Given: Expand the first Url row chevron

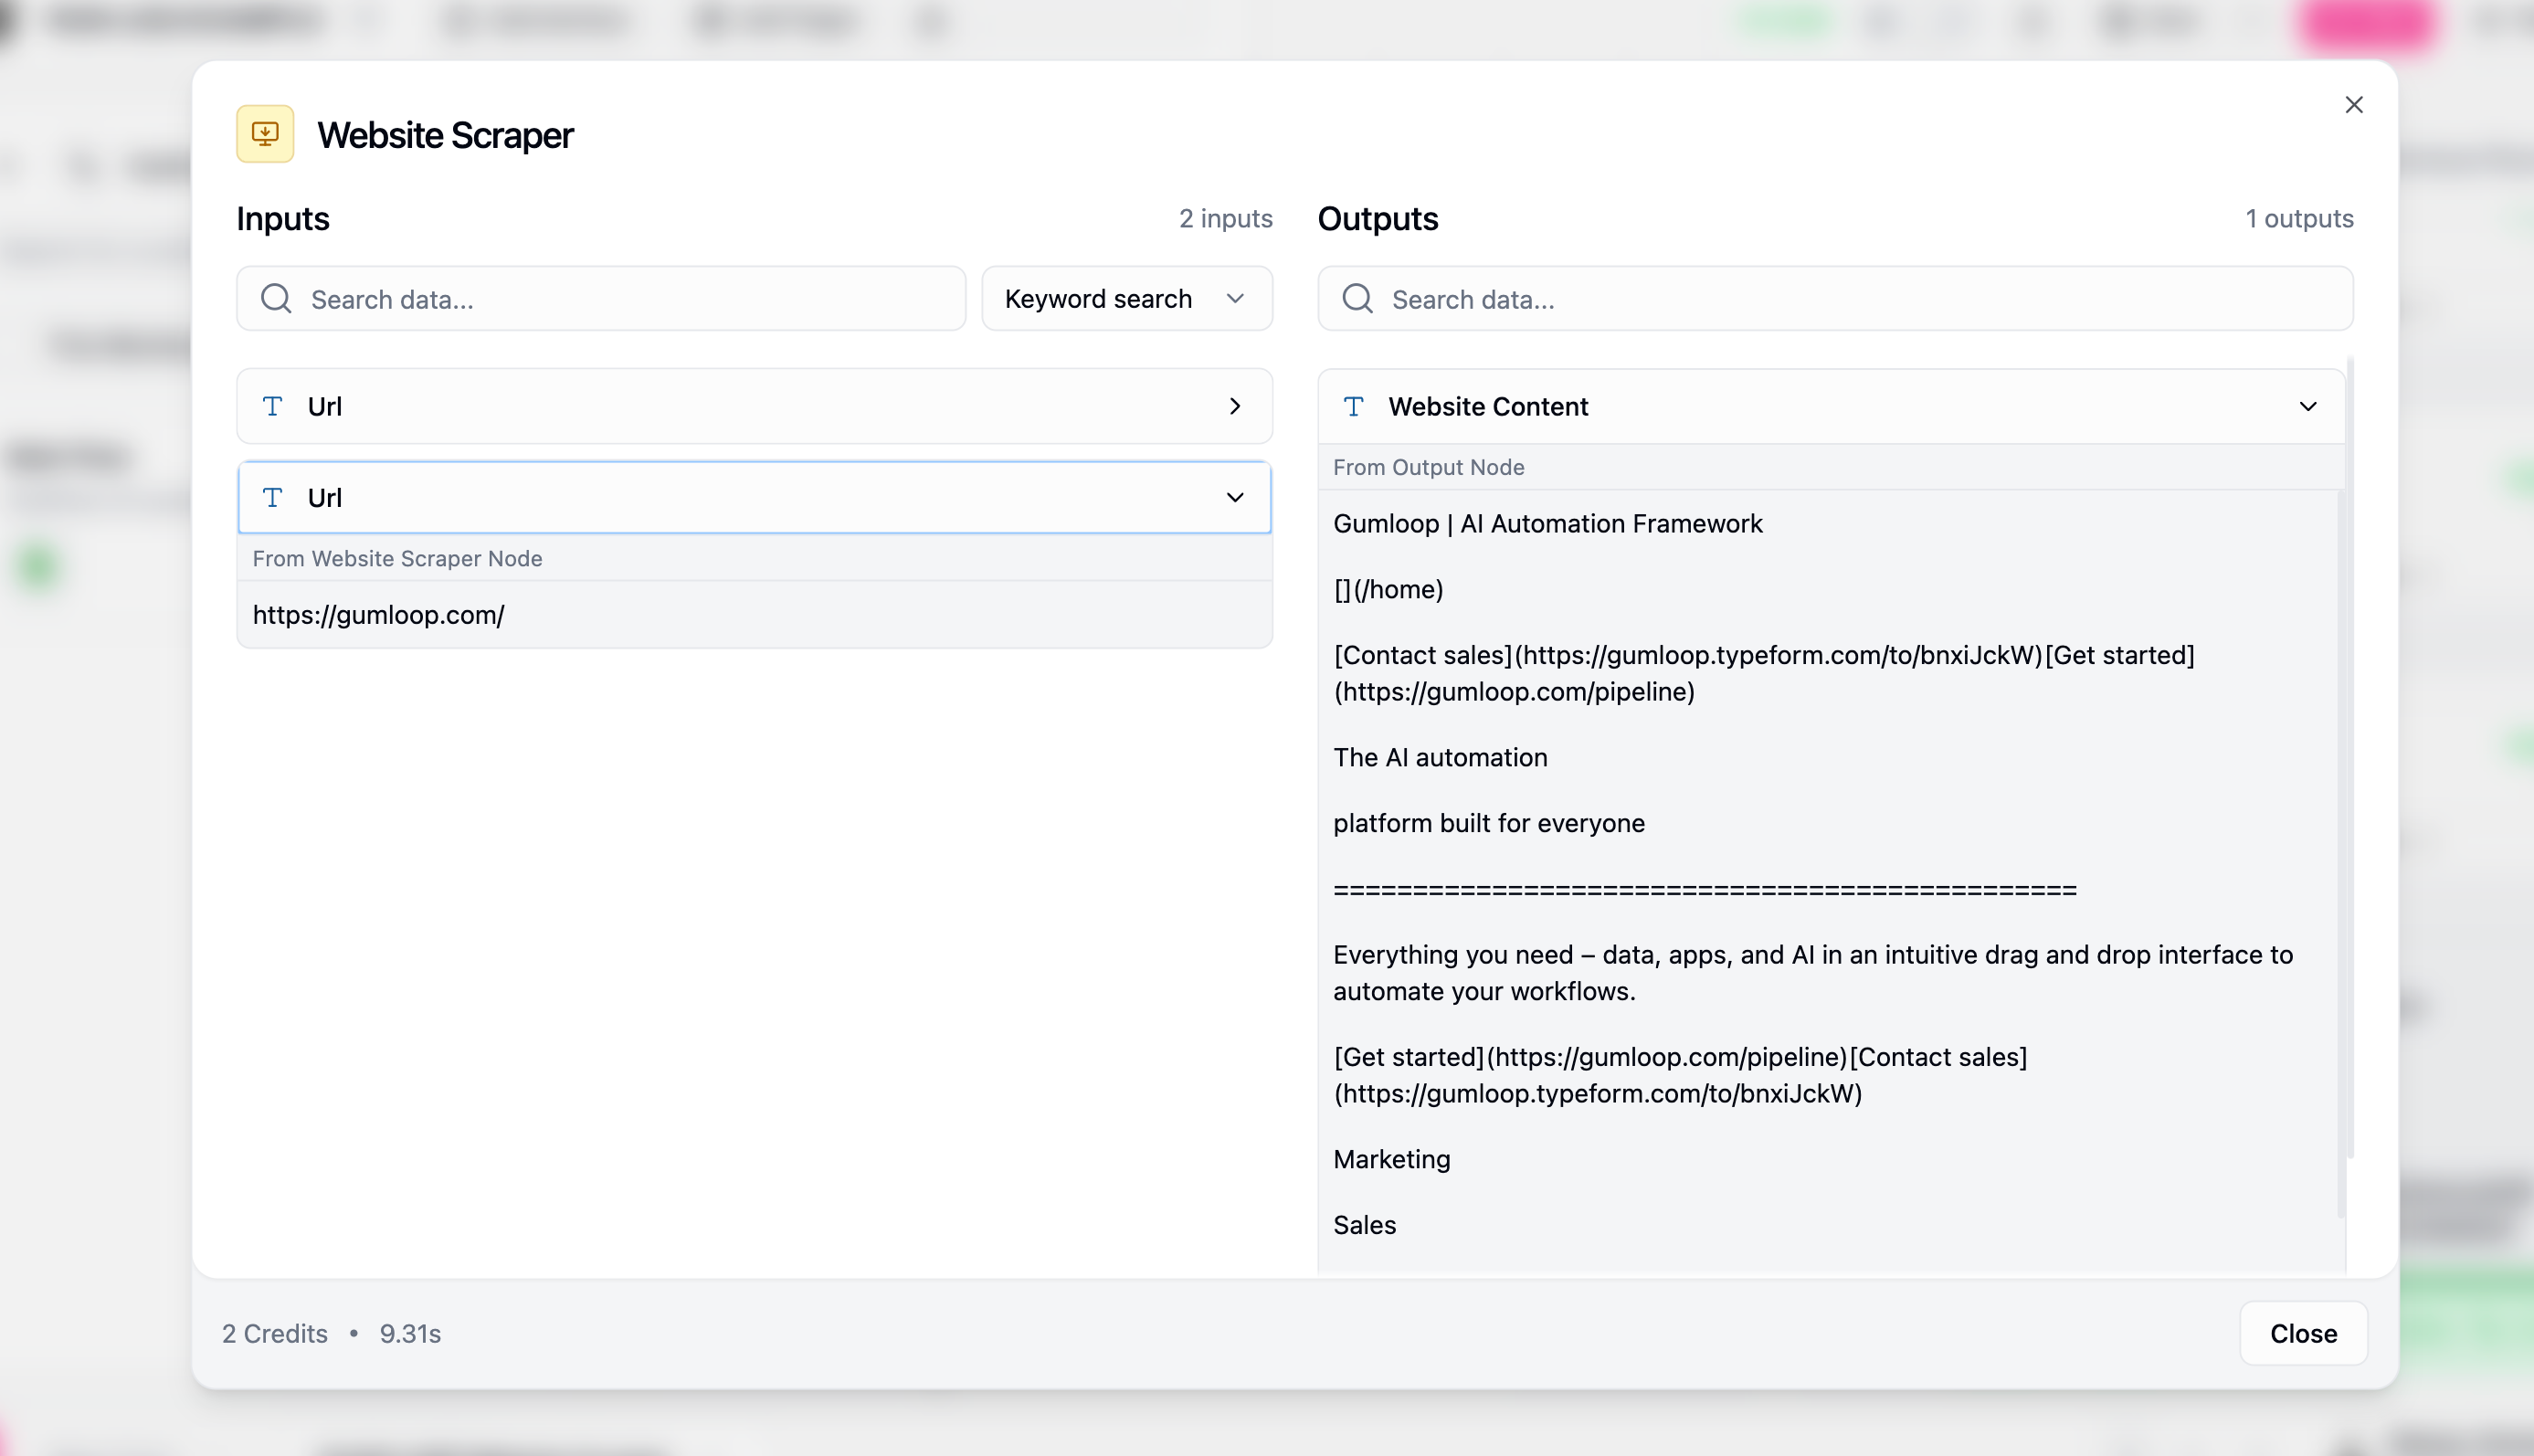Looking at the screenshot, I should (1236, 406).
